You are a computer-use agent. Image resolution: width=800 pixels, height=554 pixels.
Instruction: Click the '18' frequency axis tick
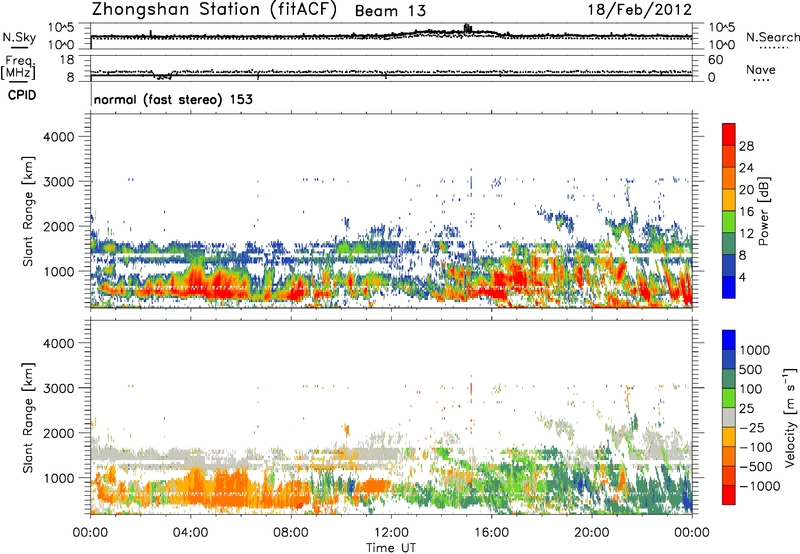66,60
